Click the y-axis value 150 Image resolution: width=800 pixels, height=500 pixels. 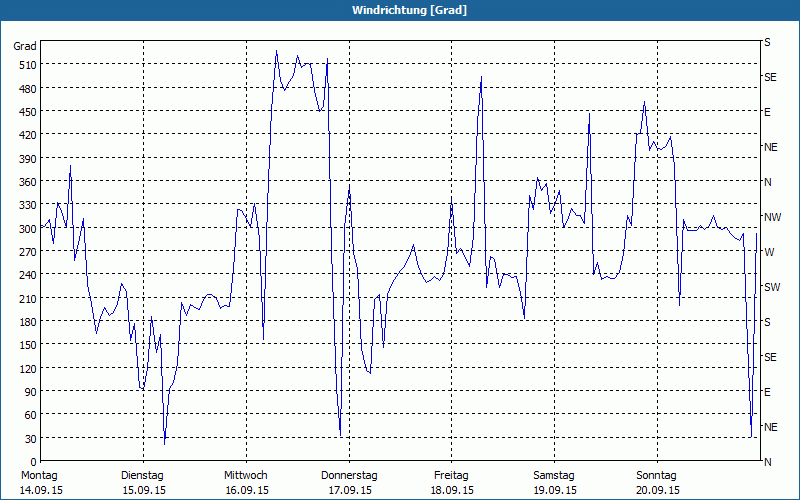(29, 344)
